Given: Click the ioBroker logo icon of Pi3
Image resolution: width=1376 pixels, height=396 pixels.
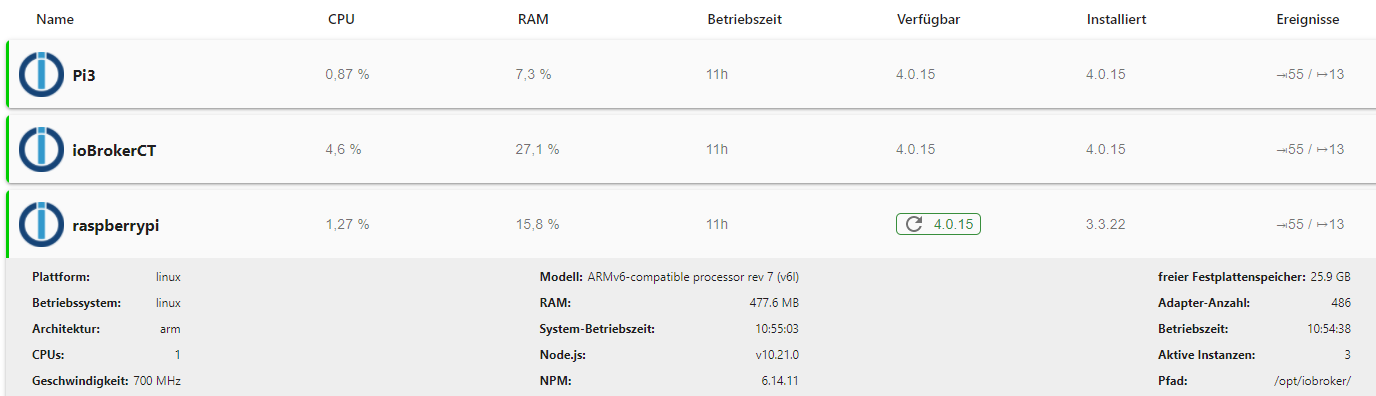Looking at the screenshot, I should click(x=41, y=74).
